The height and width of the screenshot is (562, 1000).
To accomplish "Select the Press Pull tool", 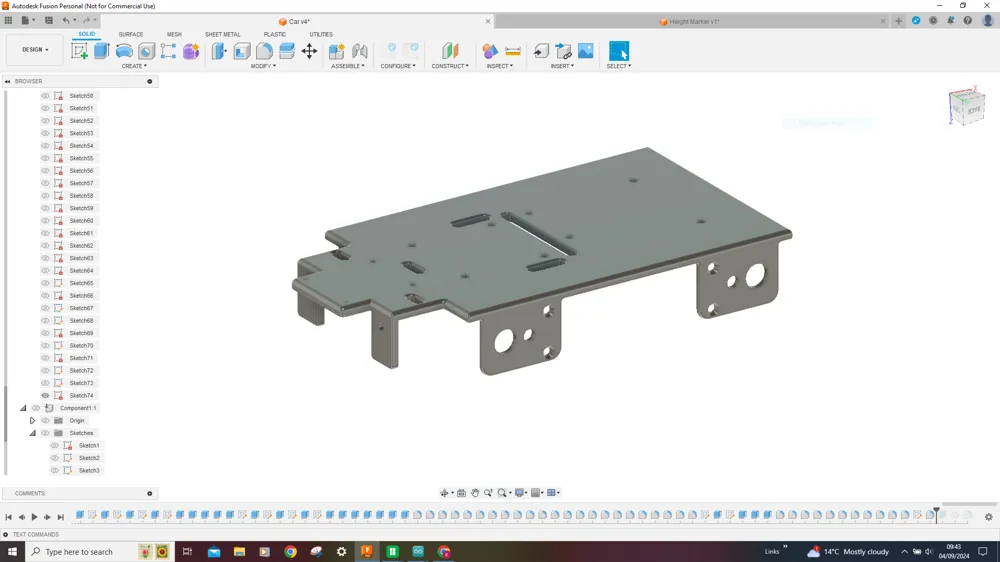I will pos(219,51).
